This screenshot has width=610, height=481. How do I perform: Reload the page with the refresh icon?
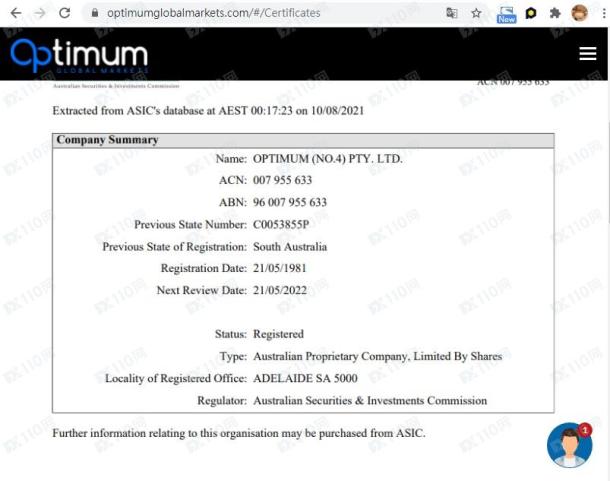[65, 13]
